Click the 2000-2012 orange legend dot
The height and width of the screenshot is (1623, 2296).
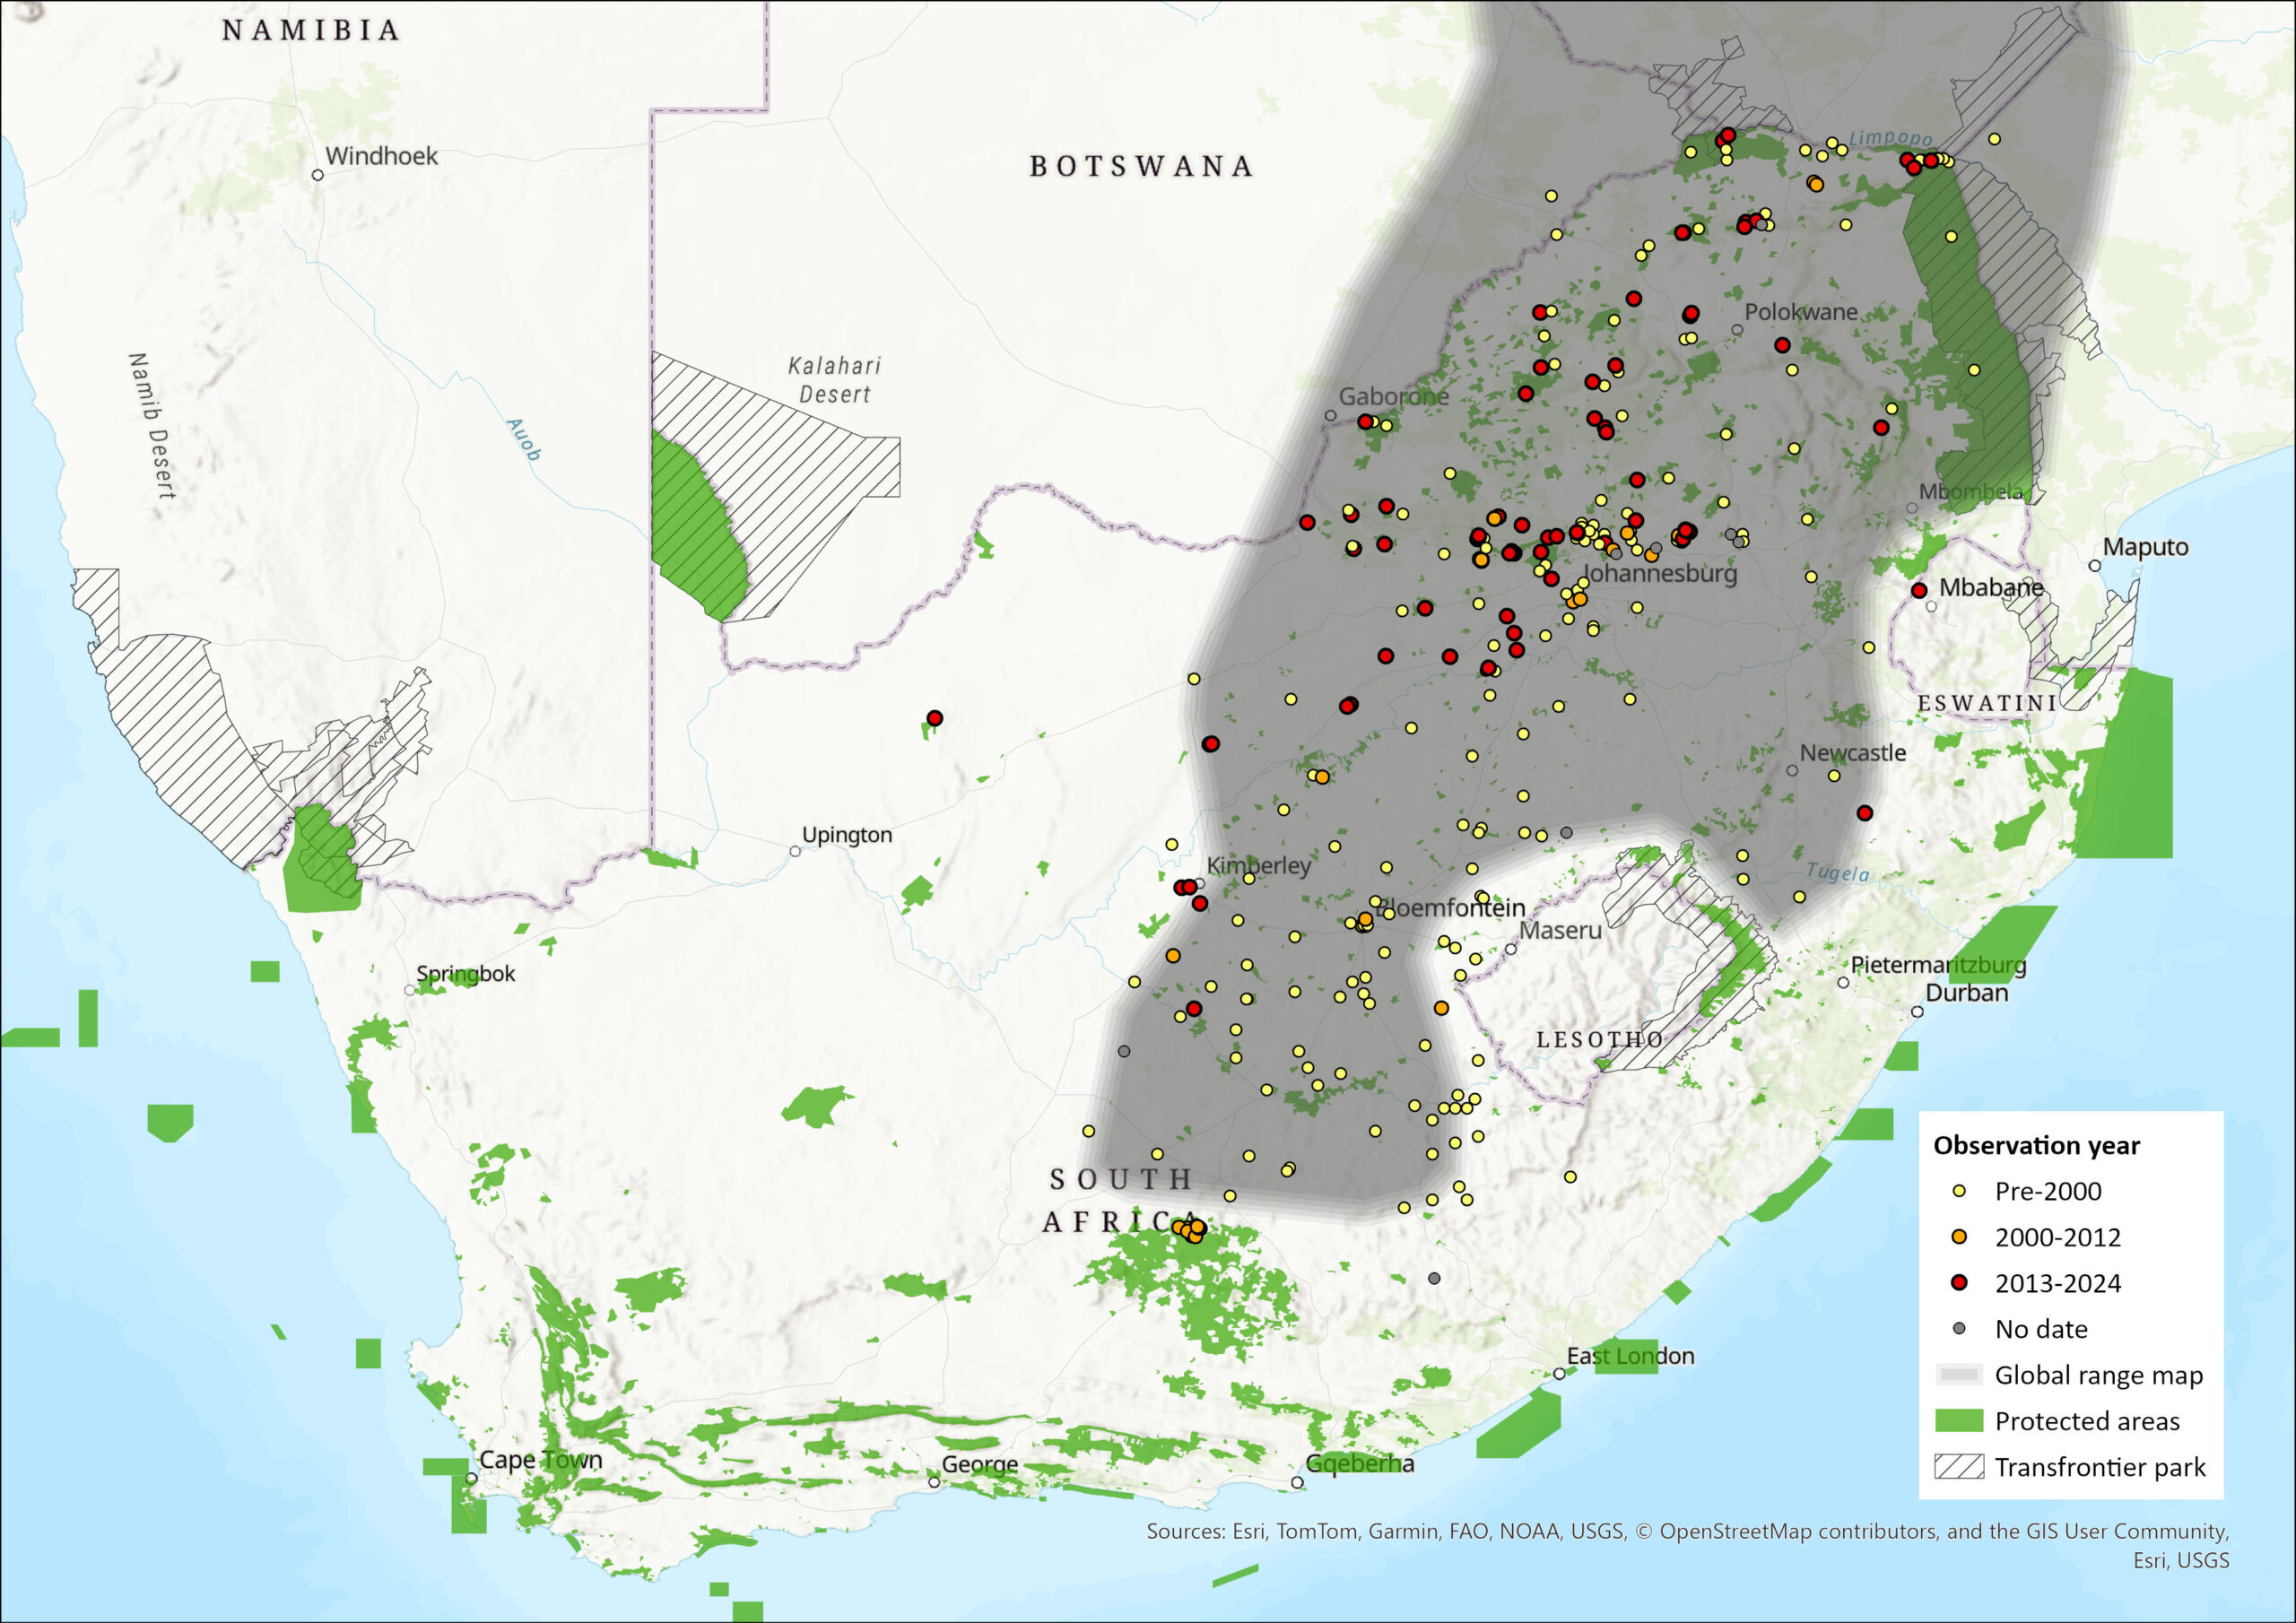pyautogui.click(x=1959, y=1237)
